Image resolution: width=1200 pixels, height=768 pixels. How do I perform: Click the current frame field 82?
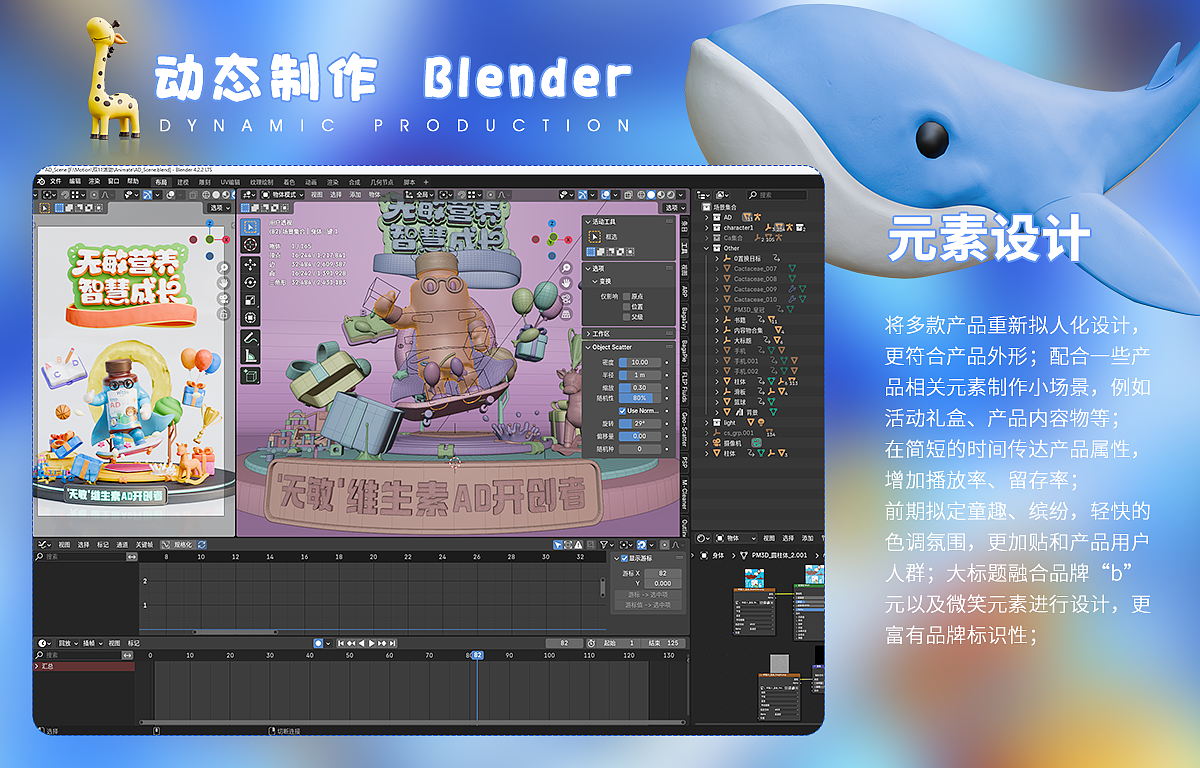pos(563,643)
